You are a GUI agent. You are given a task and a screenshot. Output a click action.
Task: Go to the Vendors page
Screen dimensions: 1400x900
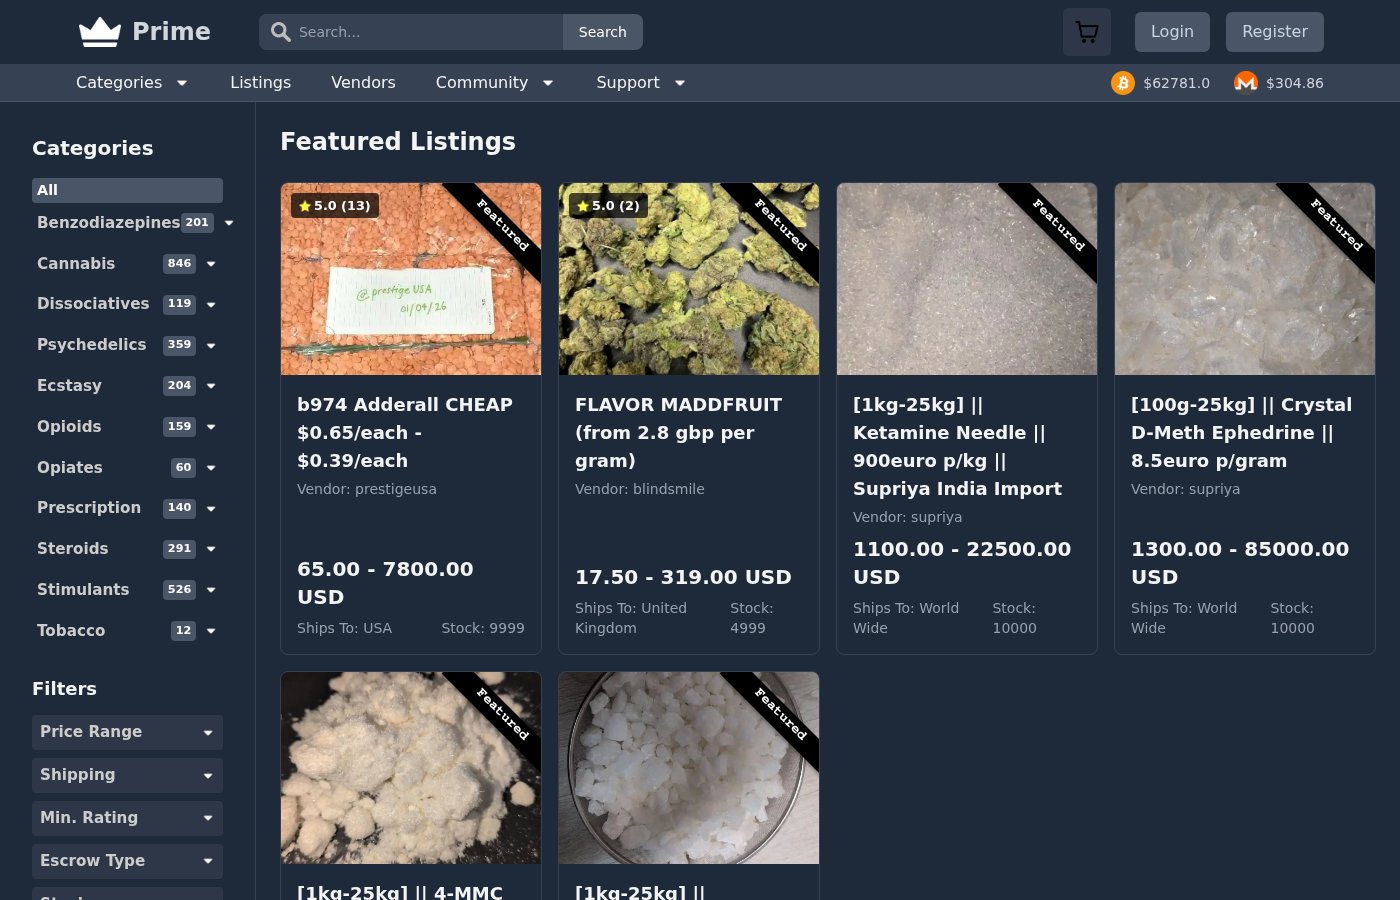point(363,83)
